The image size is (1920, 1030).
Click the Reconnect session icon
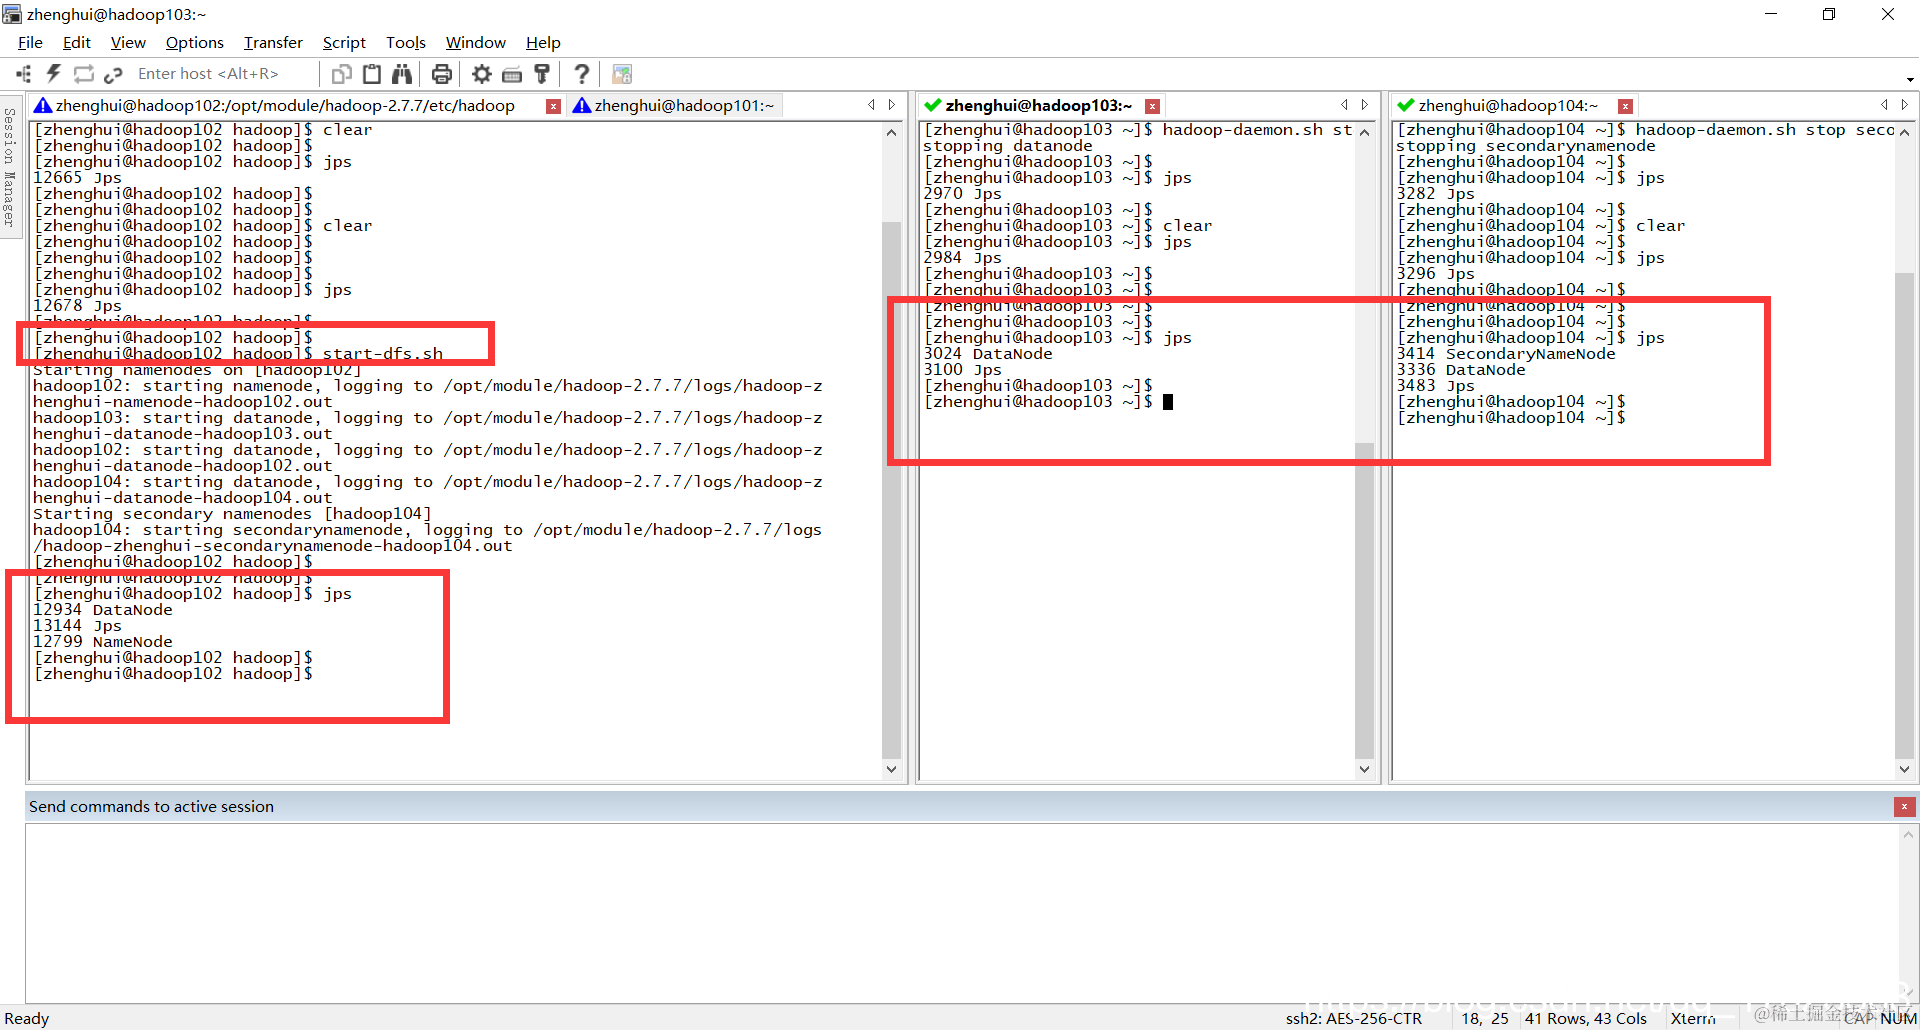tap(84, 74)
